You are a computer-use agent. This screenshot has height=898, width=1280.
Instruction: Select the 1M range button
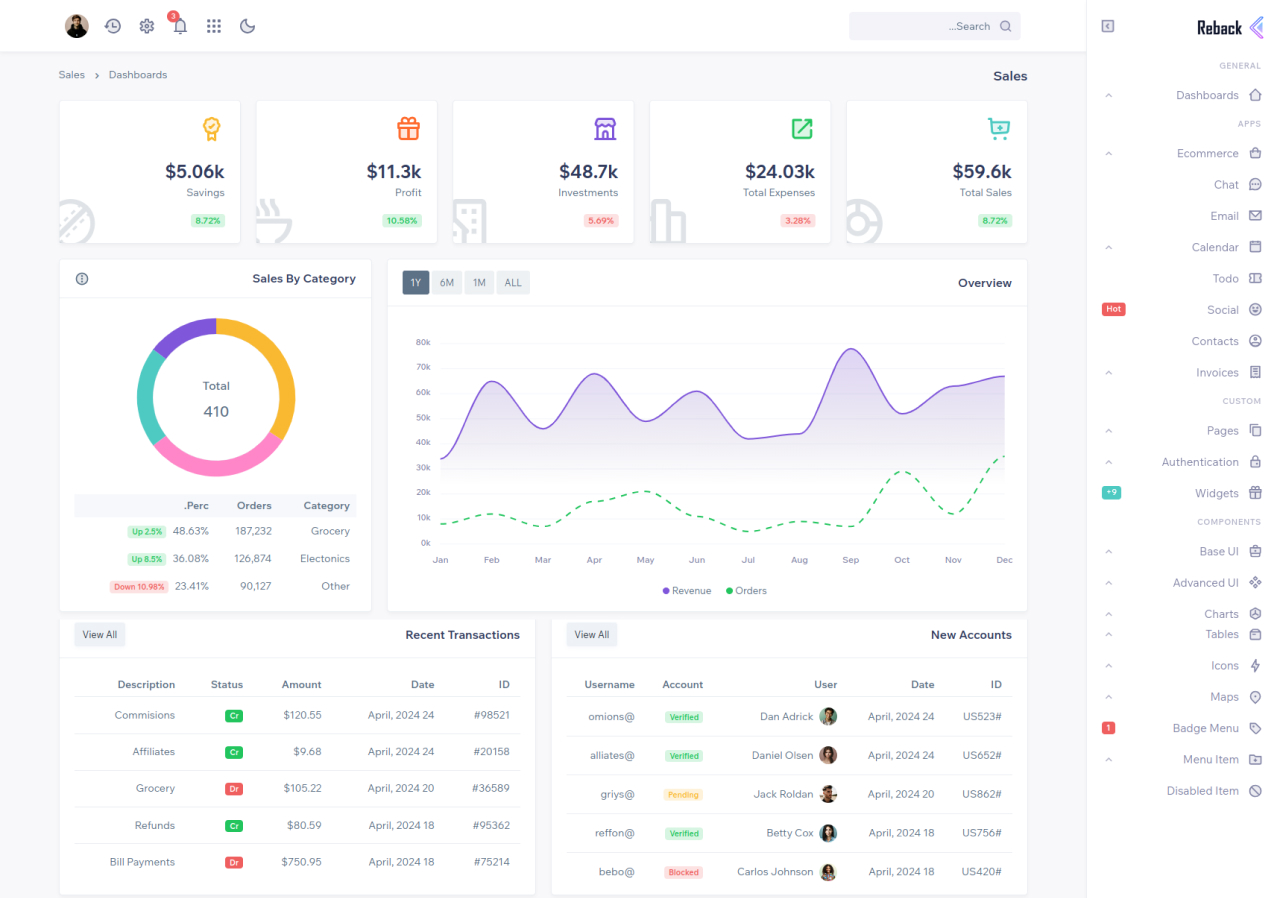[x=479, y=283]
